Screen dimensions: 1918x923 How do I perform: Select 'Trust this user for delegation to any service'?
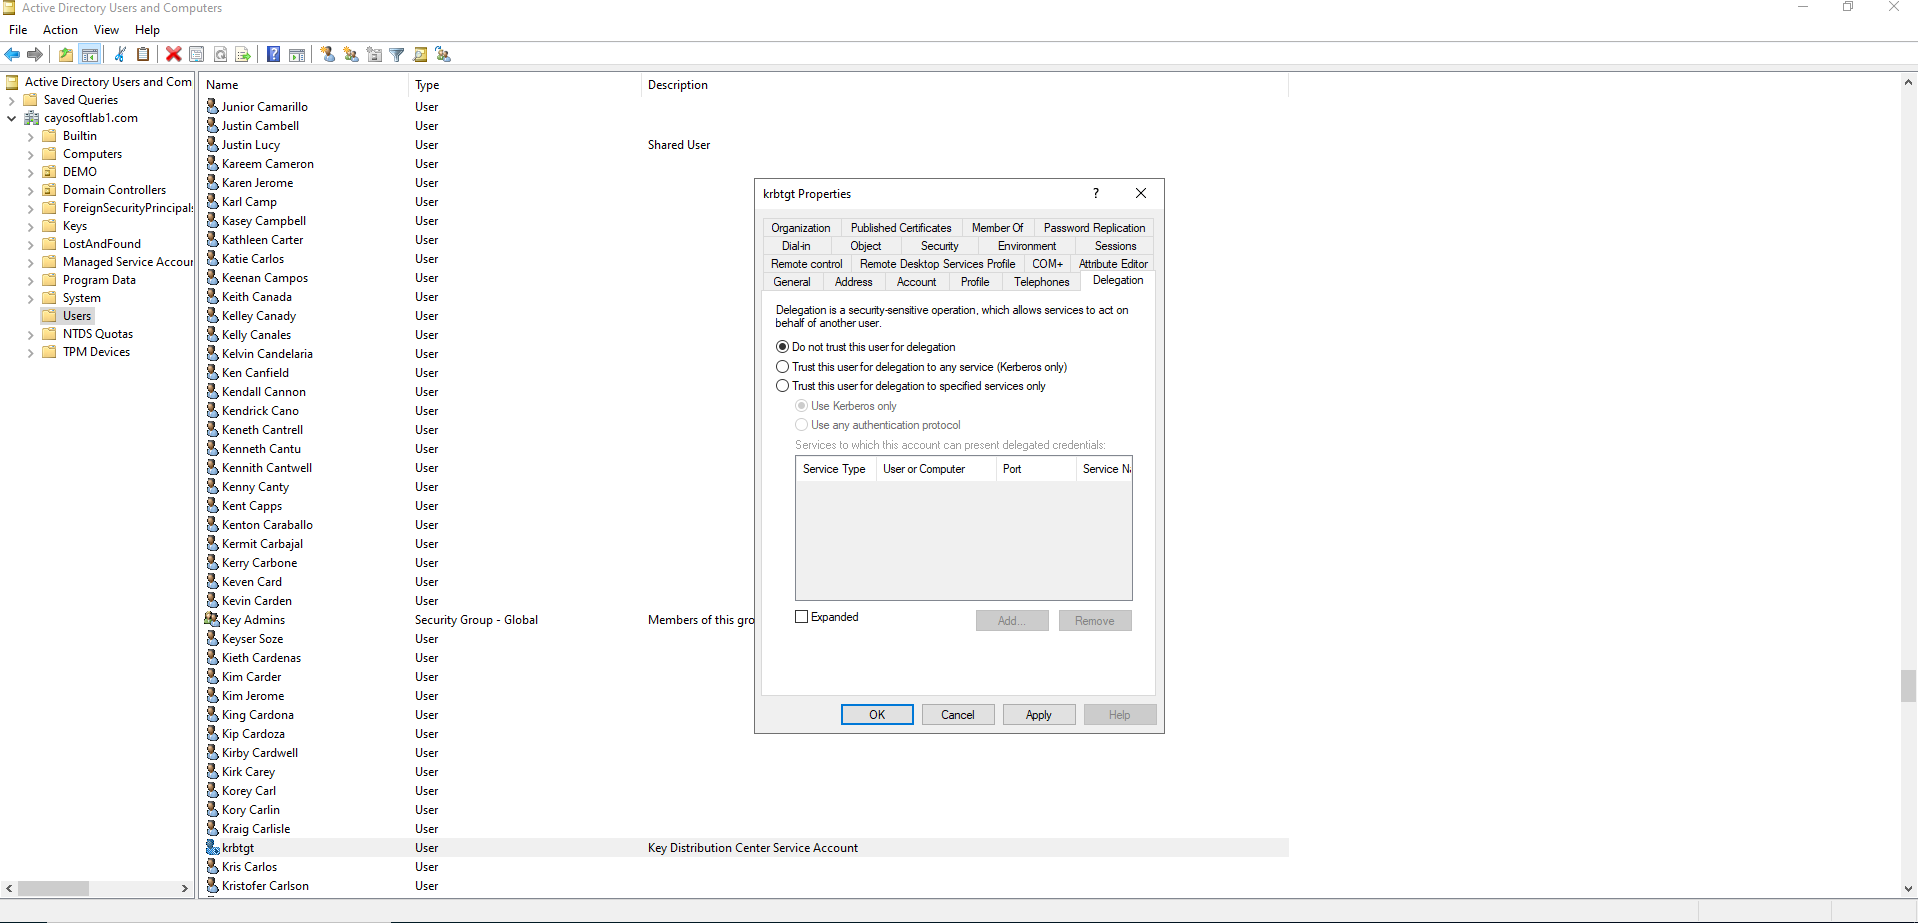click(x=783, y=367)
